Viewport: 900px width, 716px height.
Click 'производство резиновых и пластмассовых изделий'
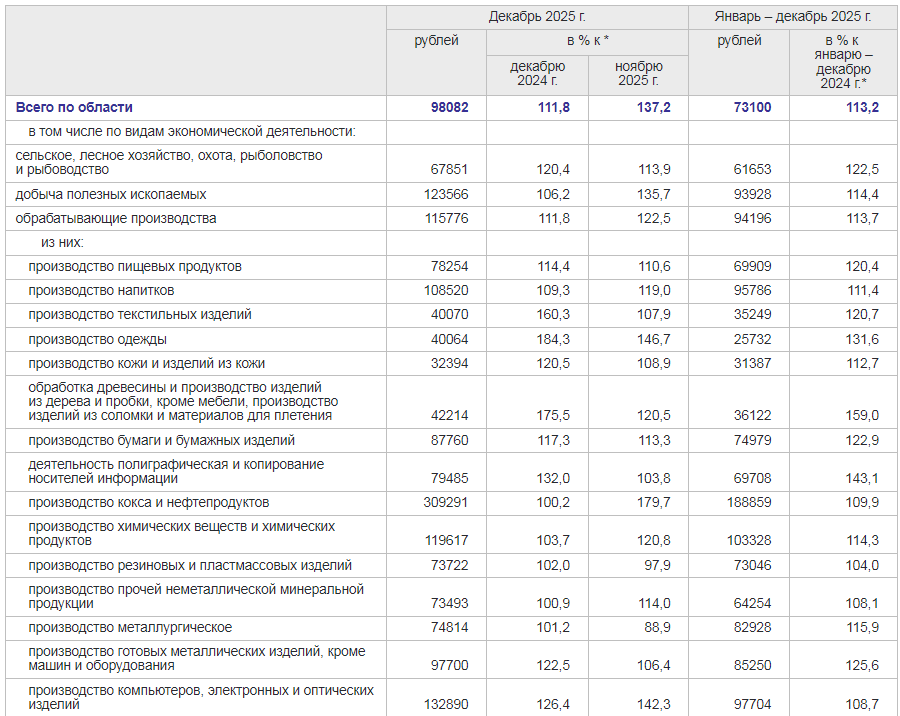(190, 565)
